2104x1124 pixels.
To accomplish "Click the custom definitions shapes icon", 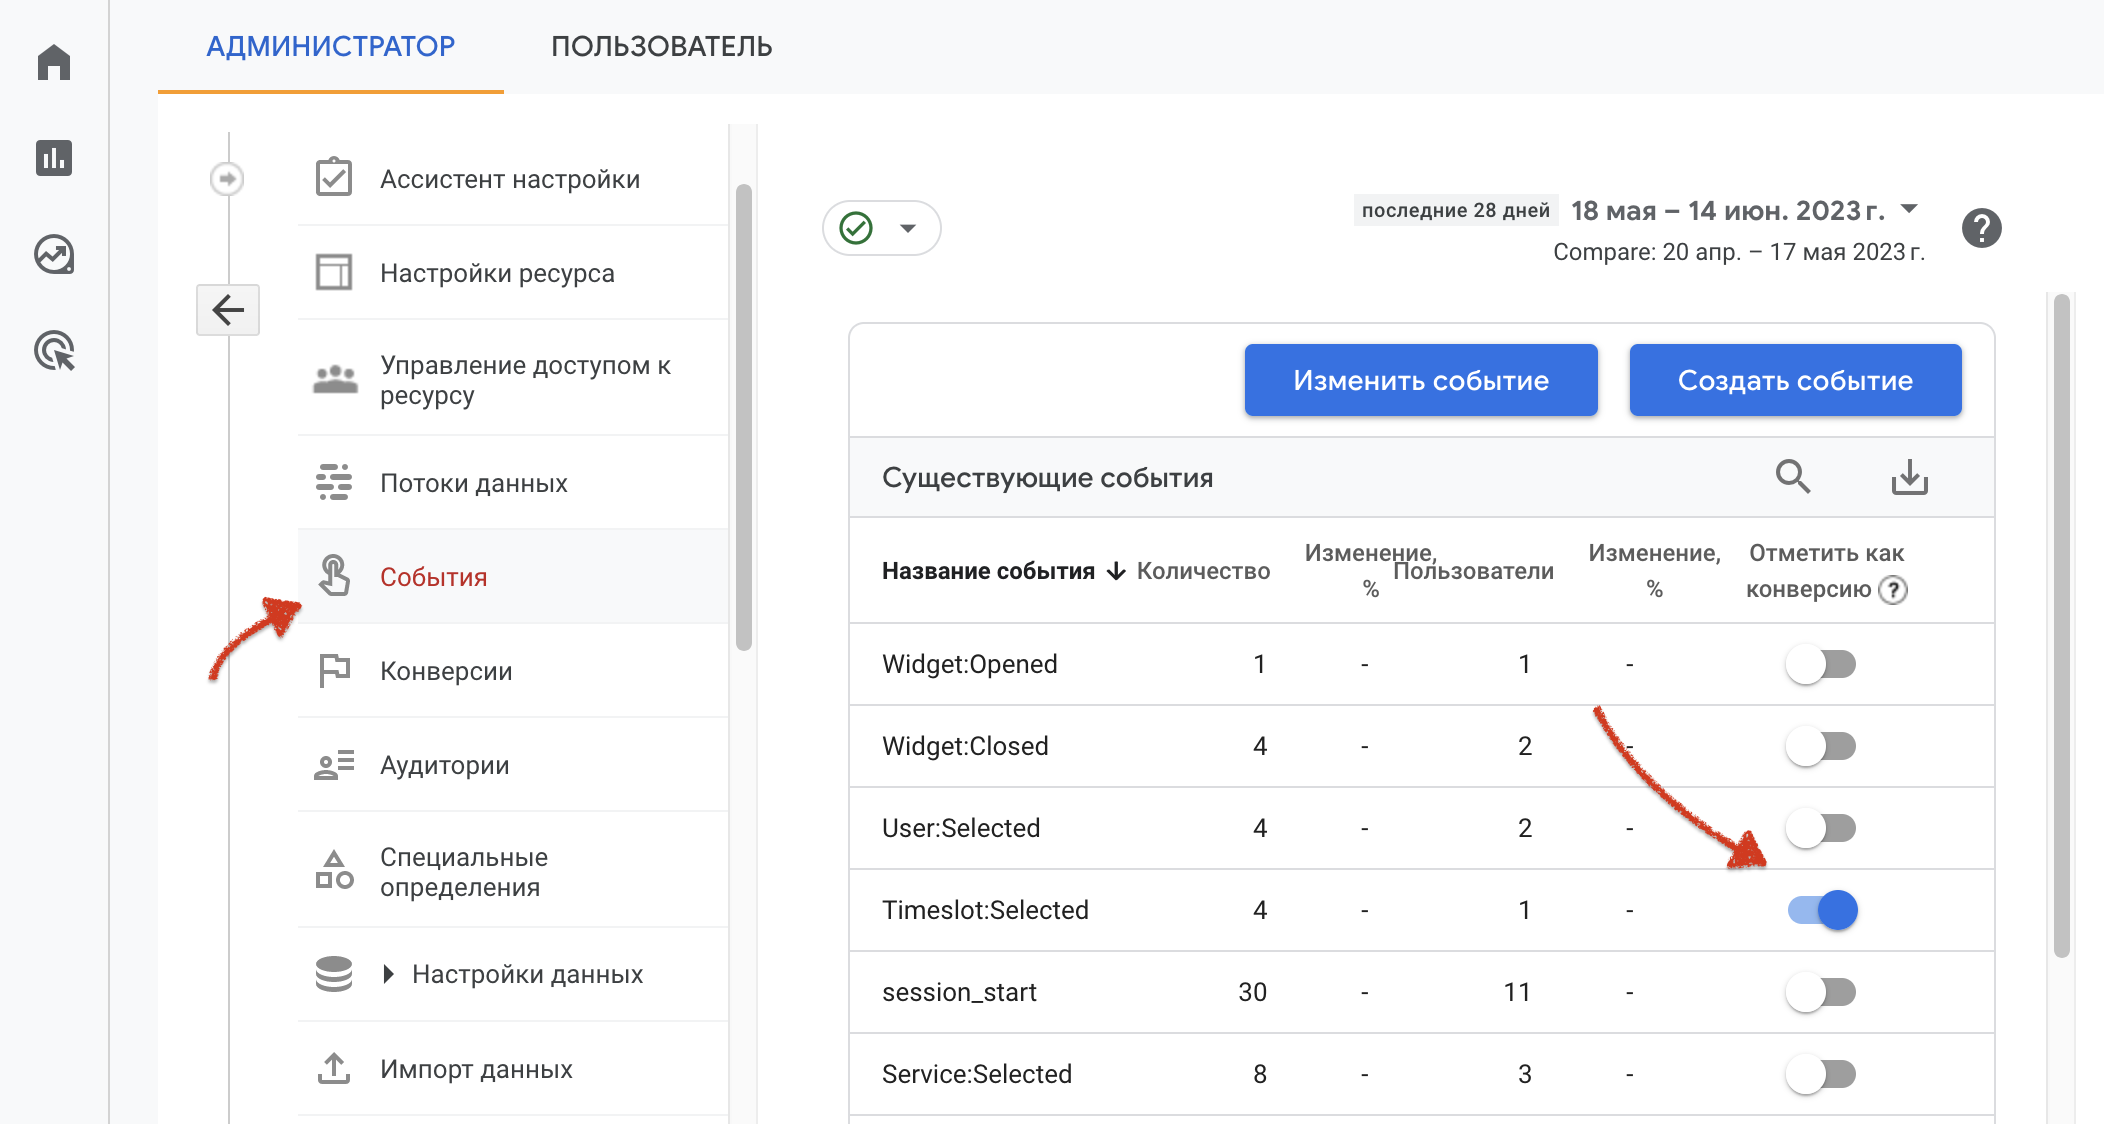I will pos(334,870).
